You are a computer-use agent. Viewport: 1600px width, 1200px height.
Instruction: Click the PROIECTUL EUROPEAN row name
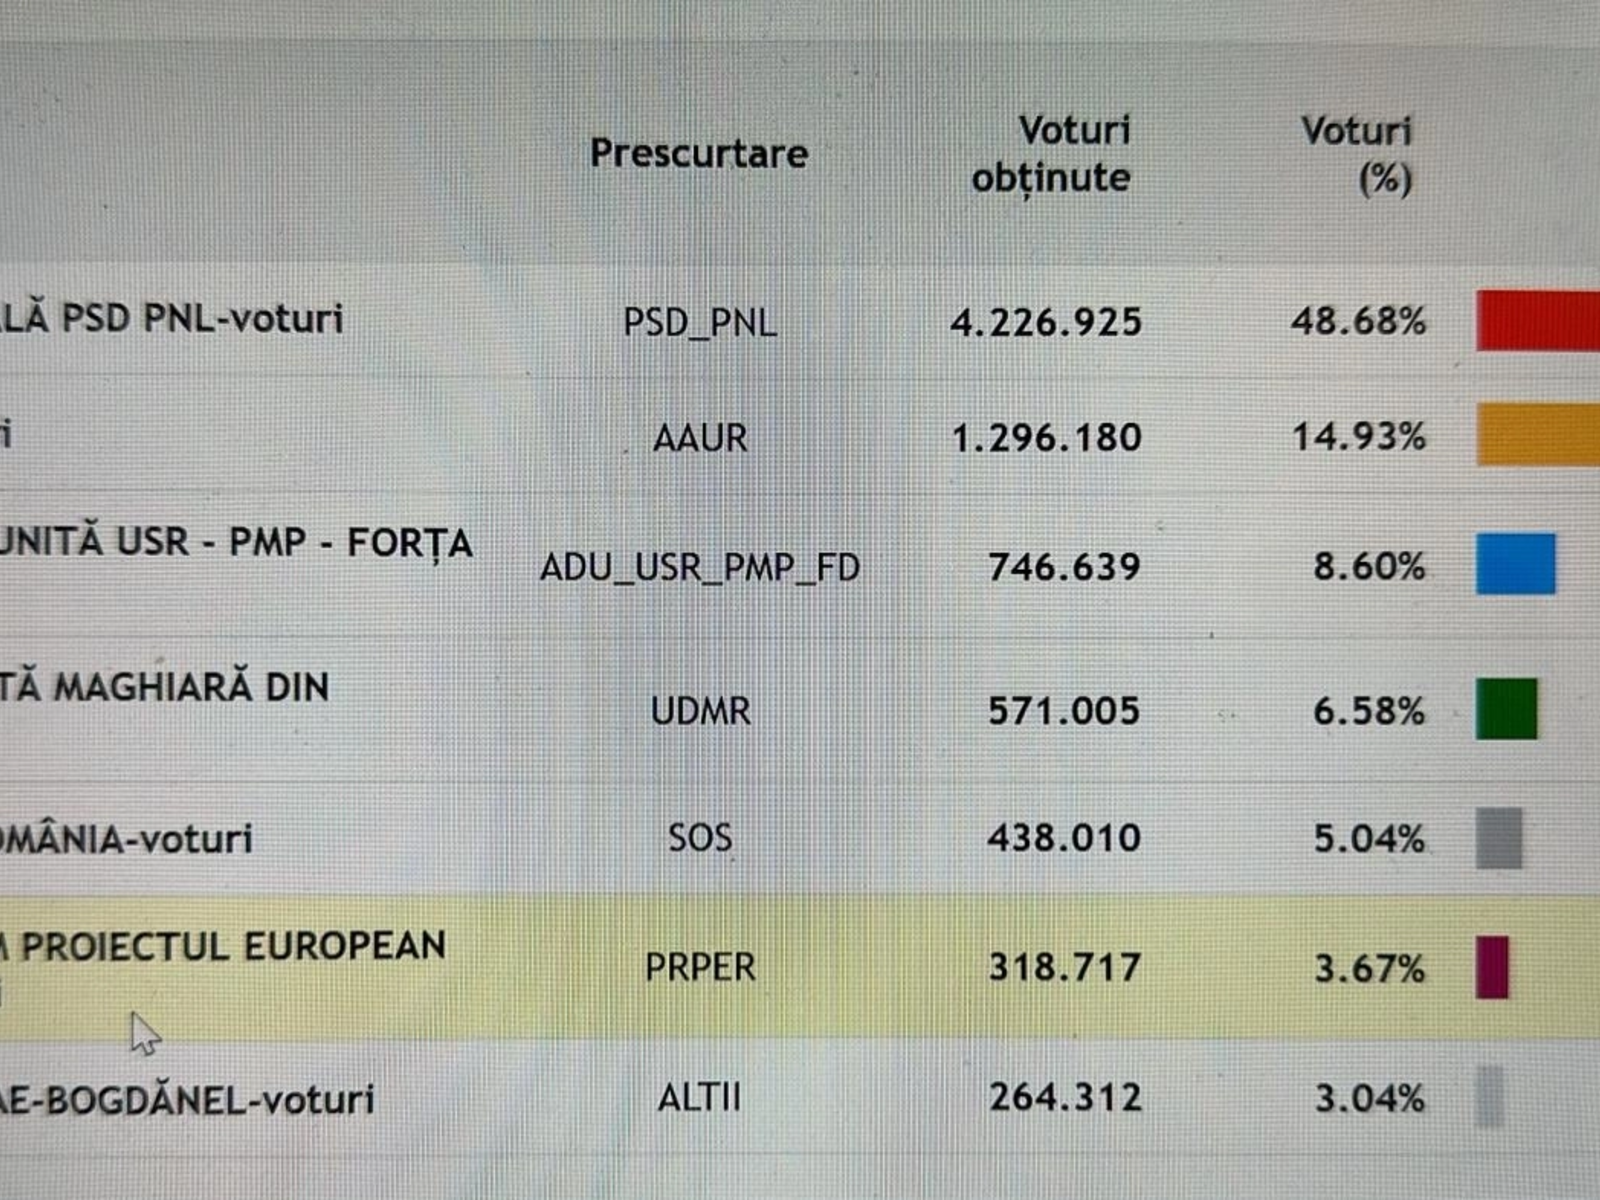(x=232, y=946)
